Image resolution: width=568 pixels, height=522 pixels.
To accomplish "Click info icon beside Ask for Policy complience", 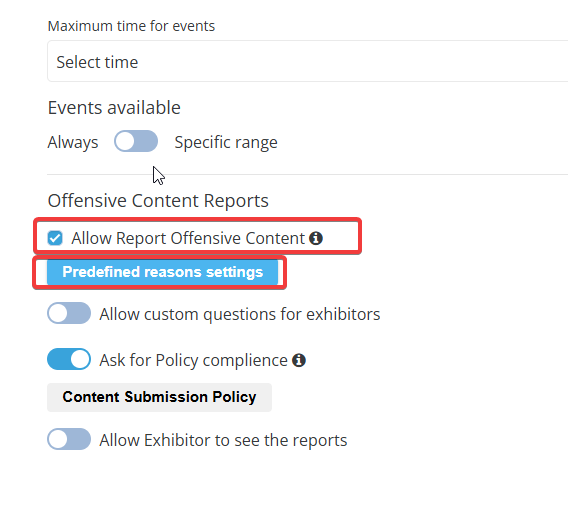I will coord(299,360).
